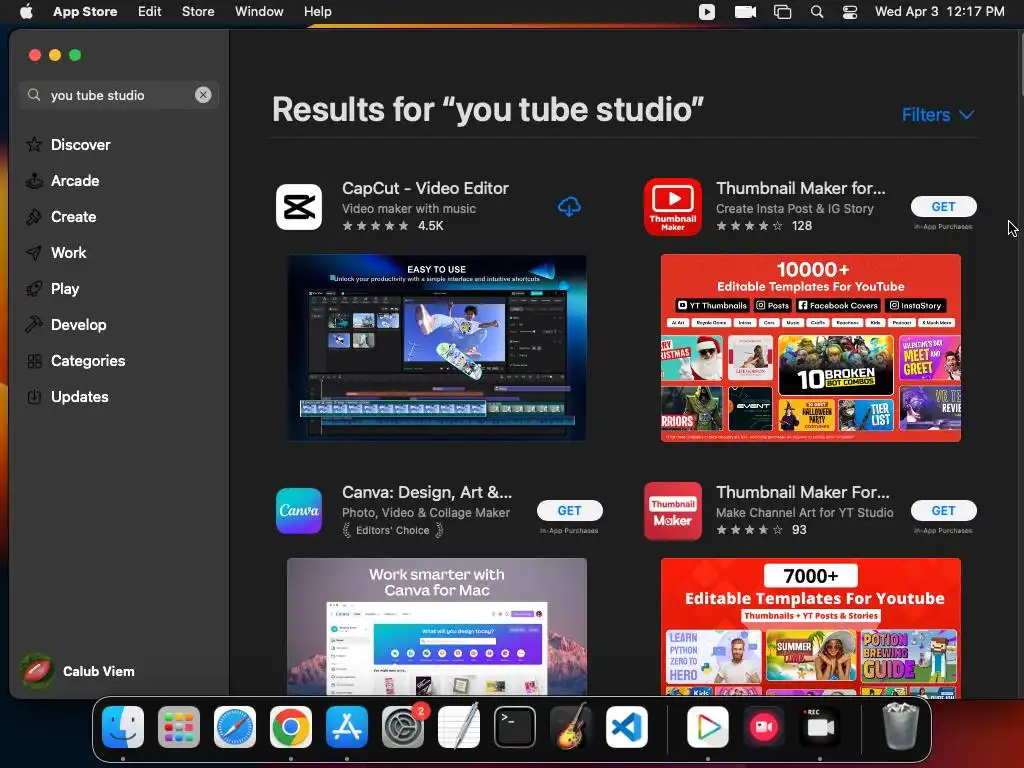Open the Apple menu
Viewport: 1024px width, 768px height.
click(x=26, y=11)
